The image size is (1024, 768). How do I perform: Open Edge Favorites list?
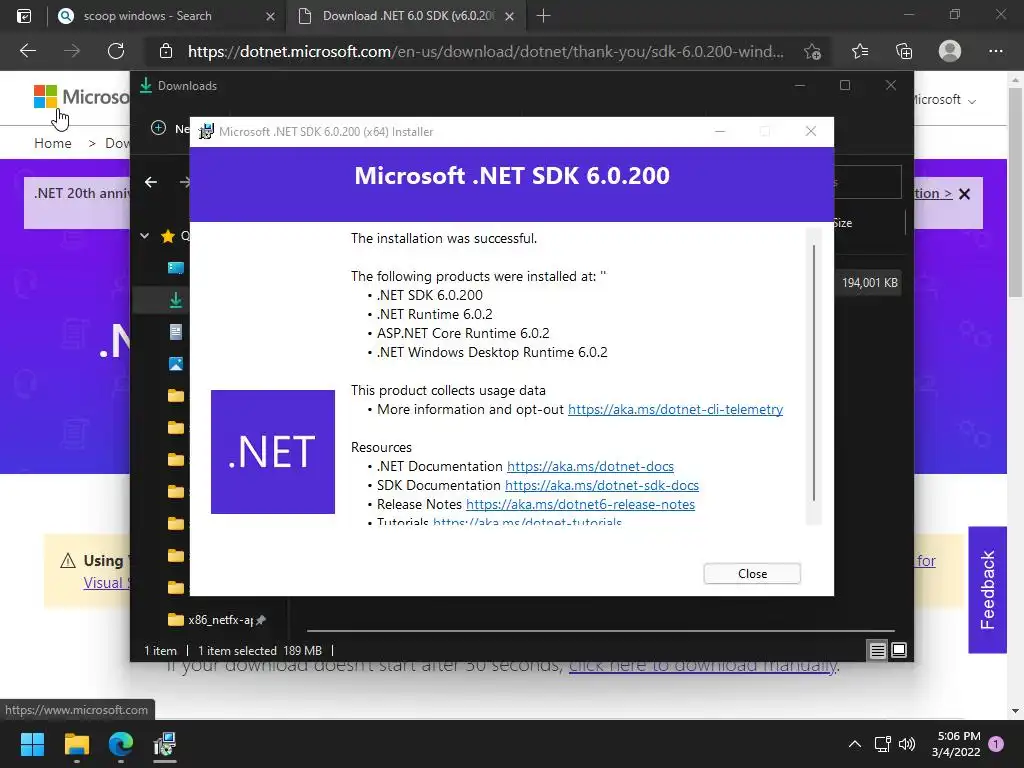coord(860,51)
